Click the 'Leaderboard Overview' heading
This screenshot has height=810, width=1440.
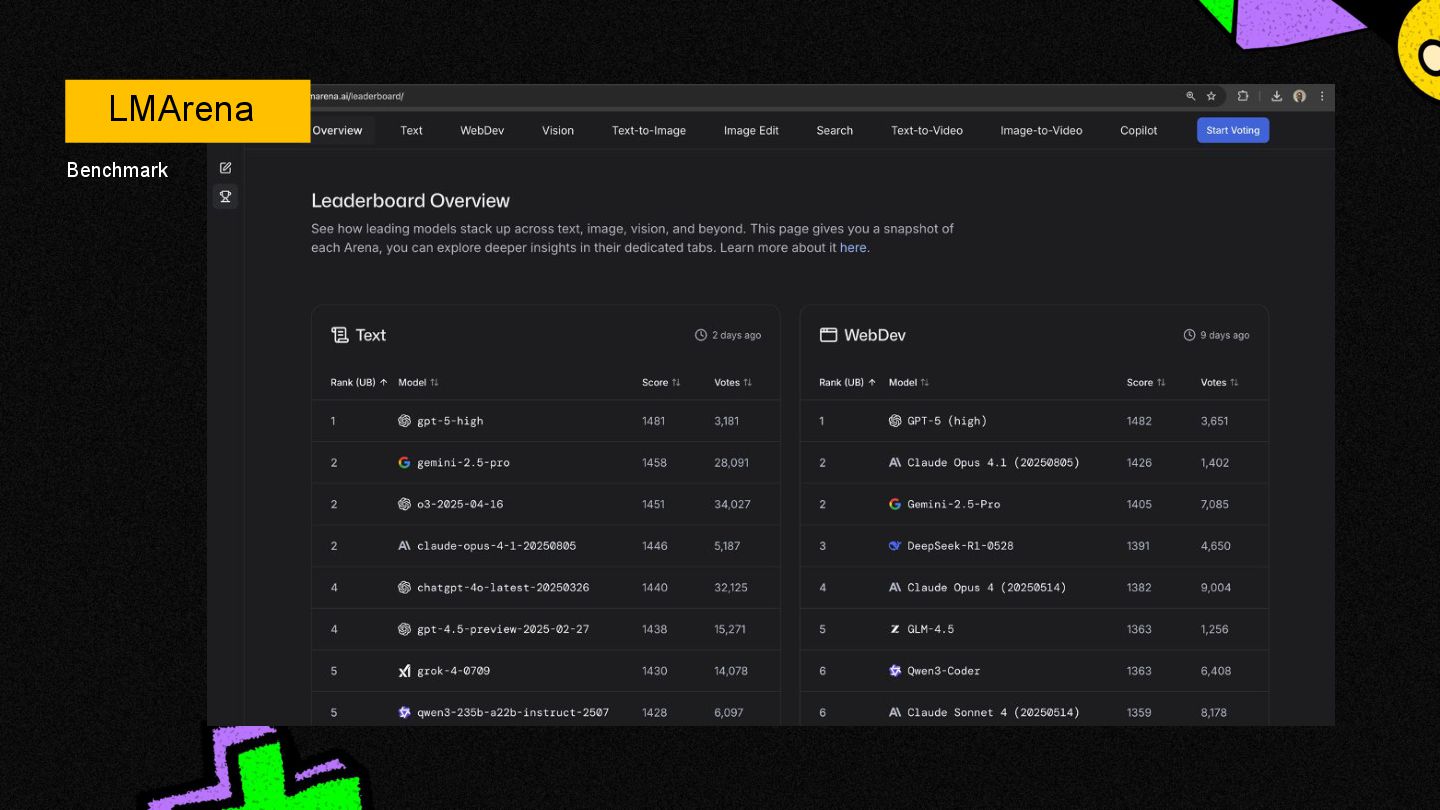pyautogui.click(x=410, y=200)
